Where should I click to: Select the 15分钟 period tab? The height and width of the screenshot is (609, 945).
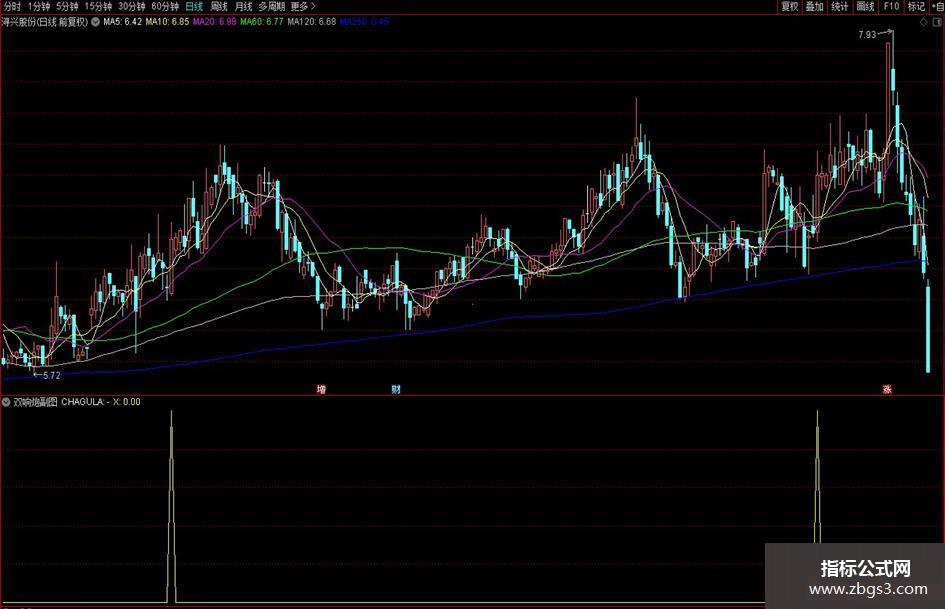(x=98, y=7)
